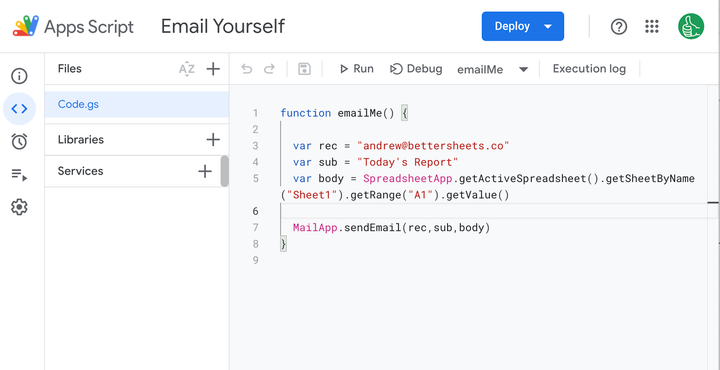Click the sidebar vertical scrollbar handle
The image size is (720, 370).
(225, 171)
